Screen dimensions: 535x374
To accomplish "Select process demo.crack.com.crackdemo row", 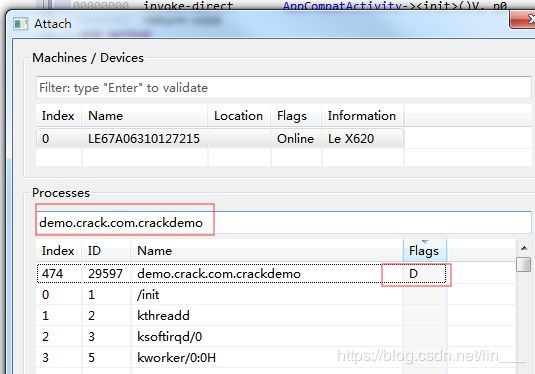I will 241,273.
